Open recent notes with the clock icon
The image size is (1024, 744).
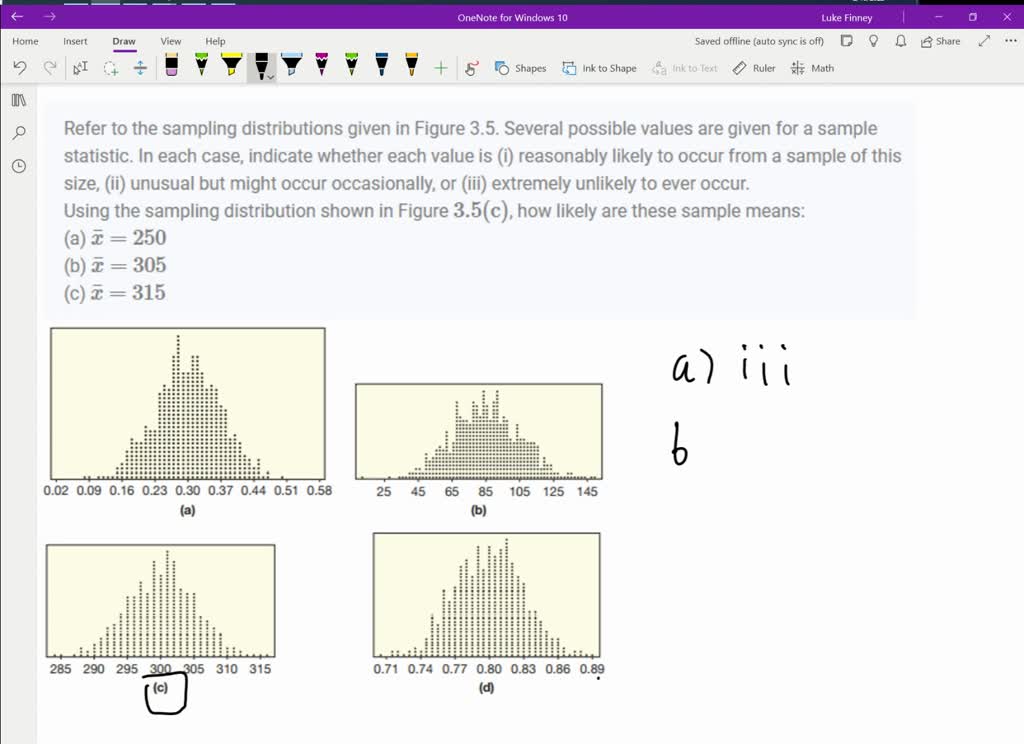click(17, 166)
